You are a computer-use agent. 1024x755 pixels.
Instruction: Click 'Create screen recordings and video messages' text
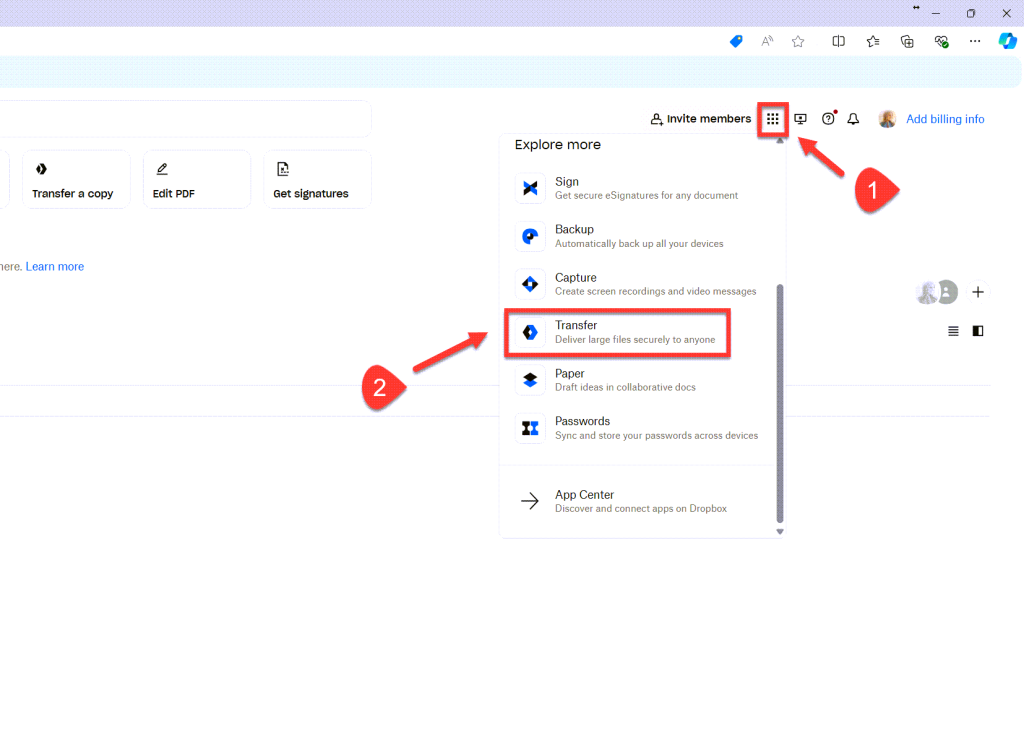656,291
